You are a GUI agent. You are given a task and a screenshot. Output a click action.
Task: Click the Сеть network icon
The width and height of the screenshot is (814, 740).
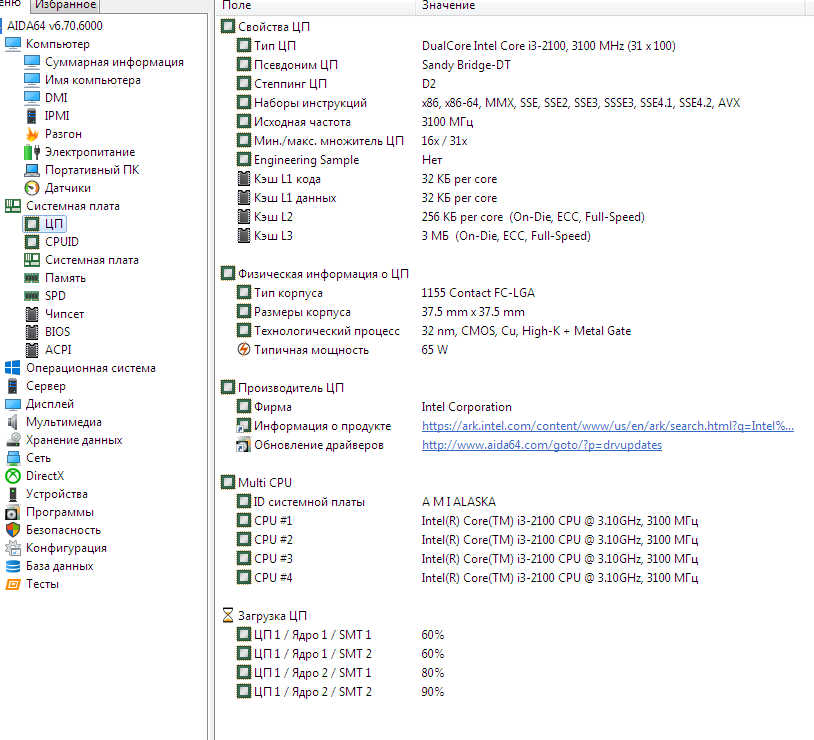(12, 458)
